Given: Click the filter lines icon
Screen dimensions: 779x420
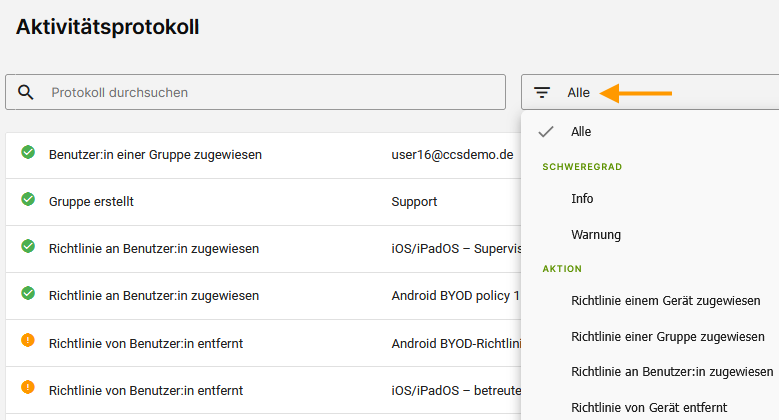Looking at the screenshot, I should coord(542,92).
